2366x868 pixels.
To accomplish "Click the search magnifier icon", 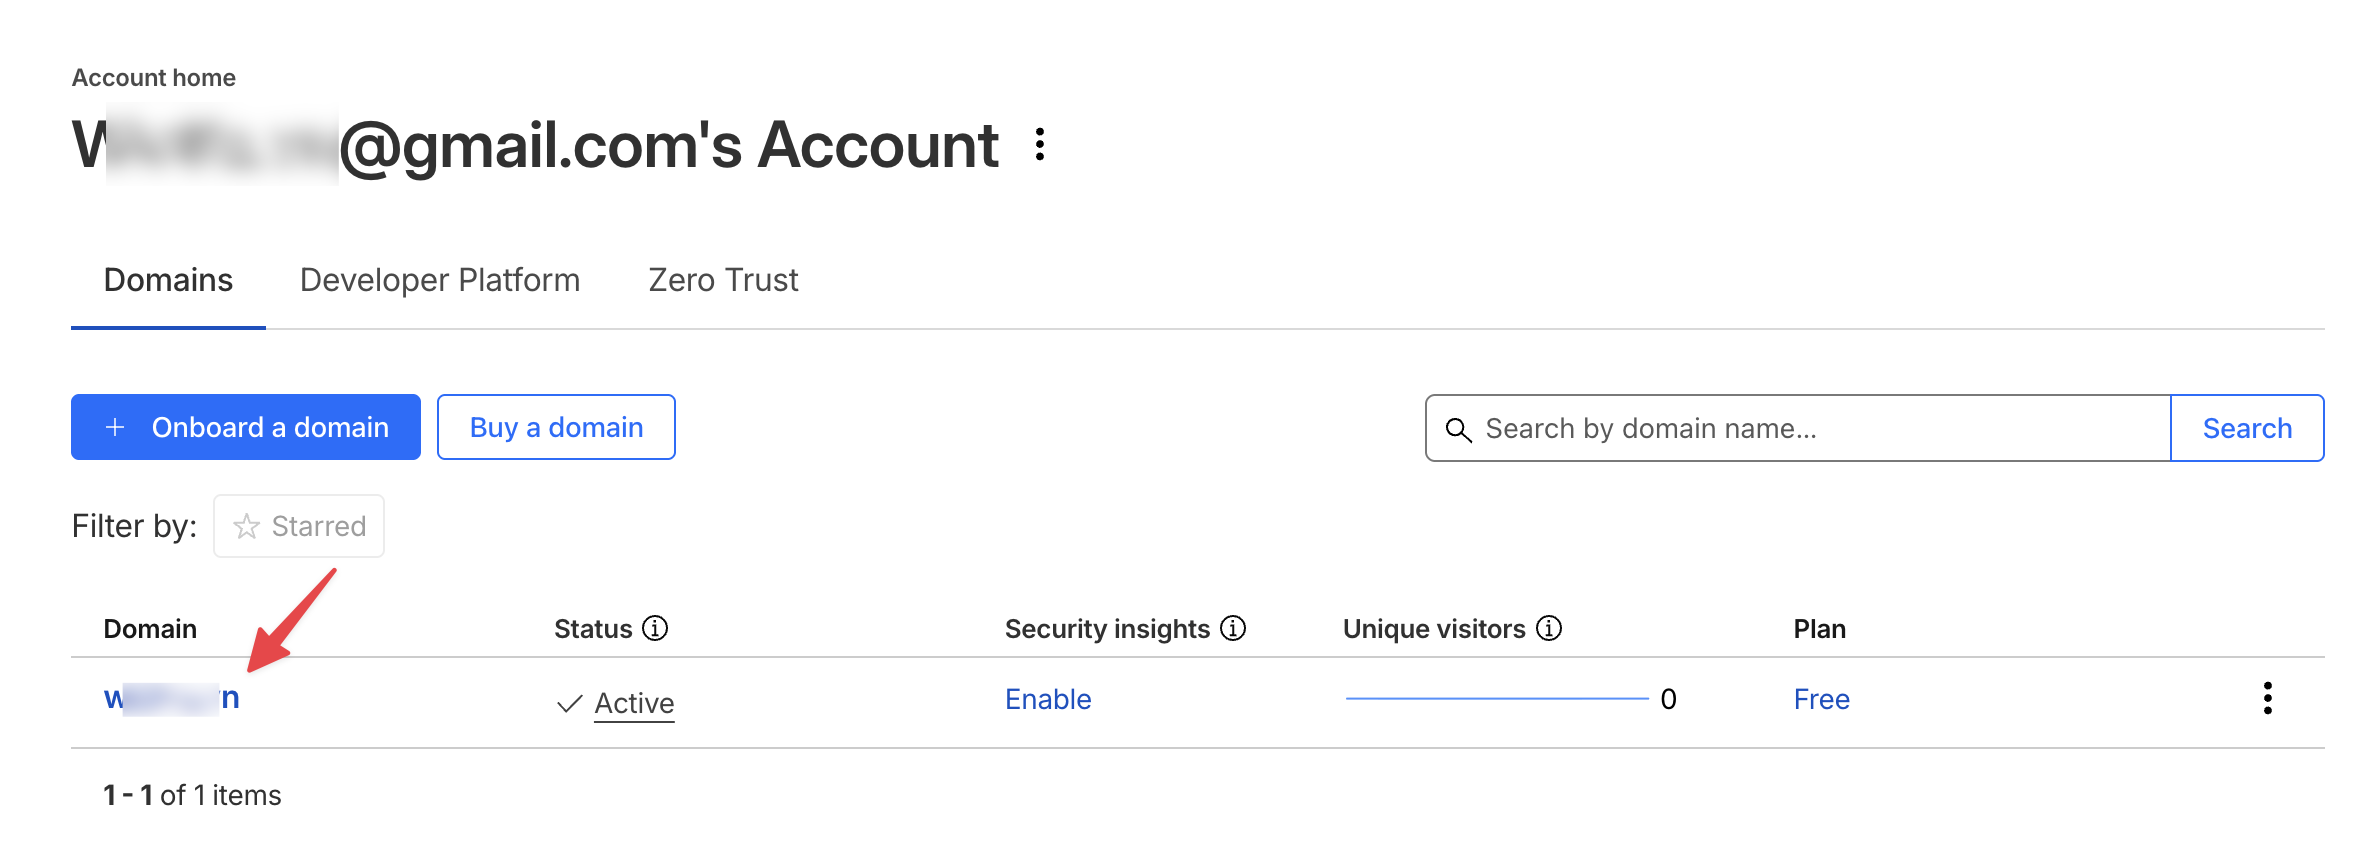I will [x=1460, y=428].
